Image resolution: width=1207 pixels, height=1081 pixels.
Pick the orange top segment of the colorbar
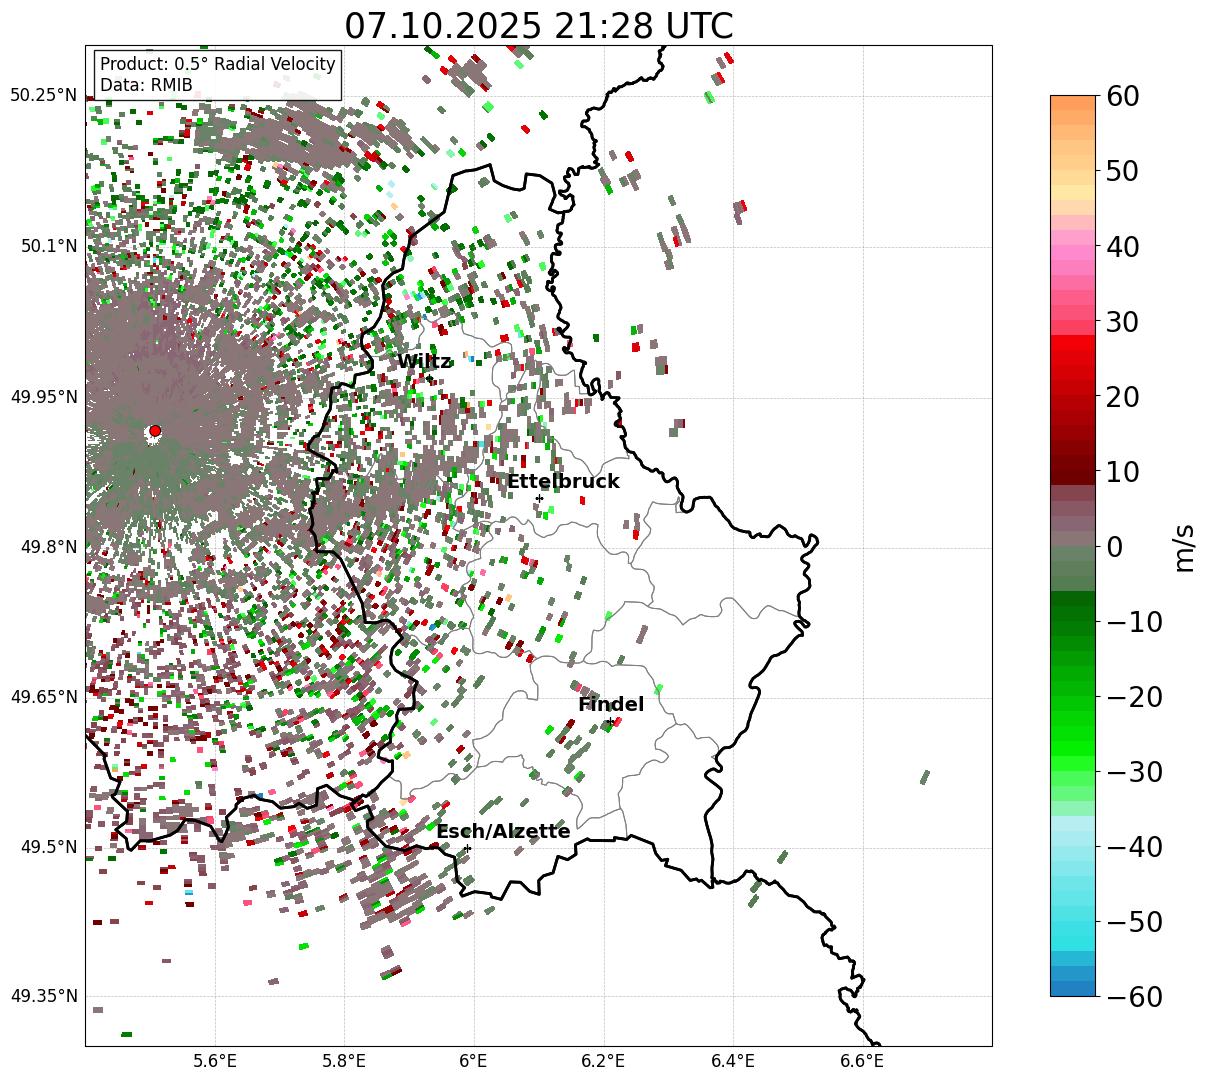[1073, 103]
